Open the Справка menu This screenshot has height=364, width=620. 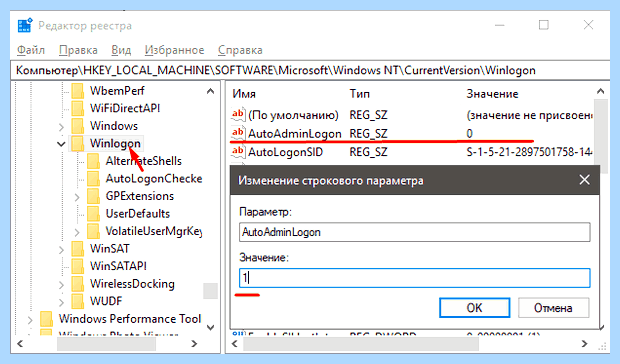[240, 50]
